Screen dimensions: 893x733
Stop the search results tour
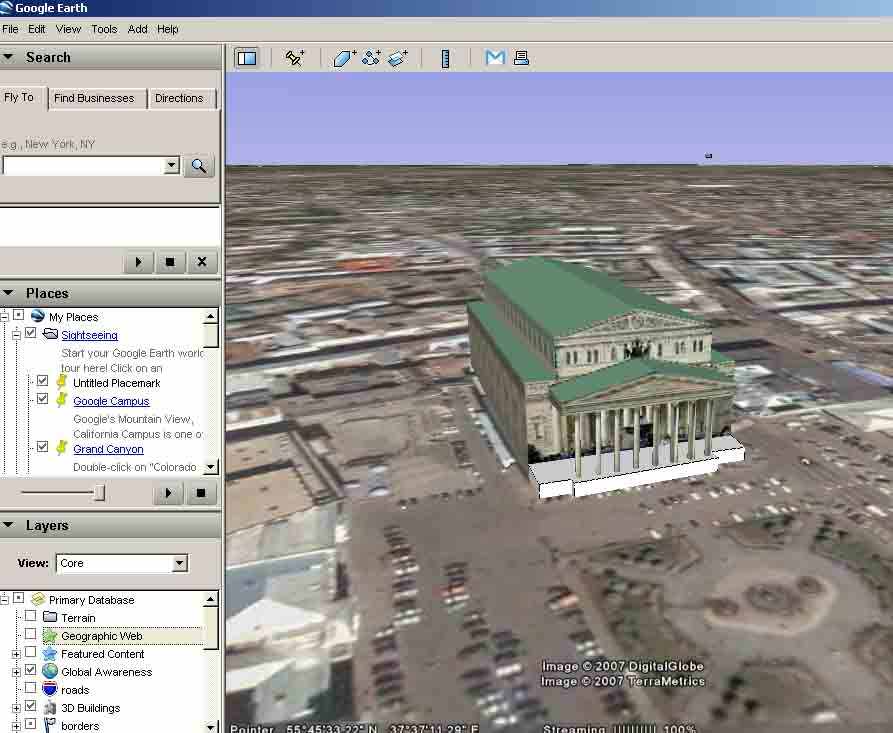(170, 262)
